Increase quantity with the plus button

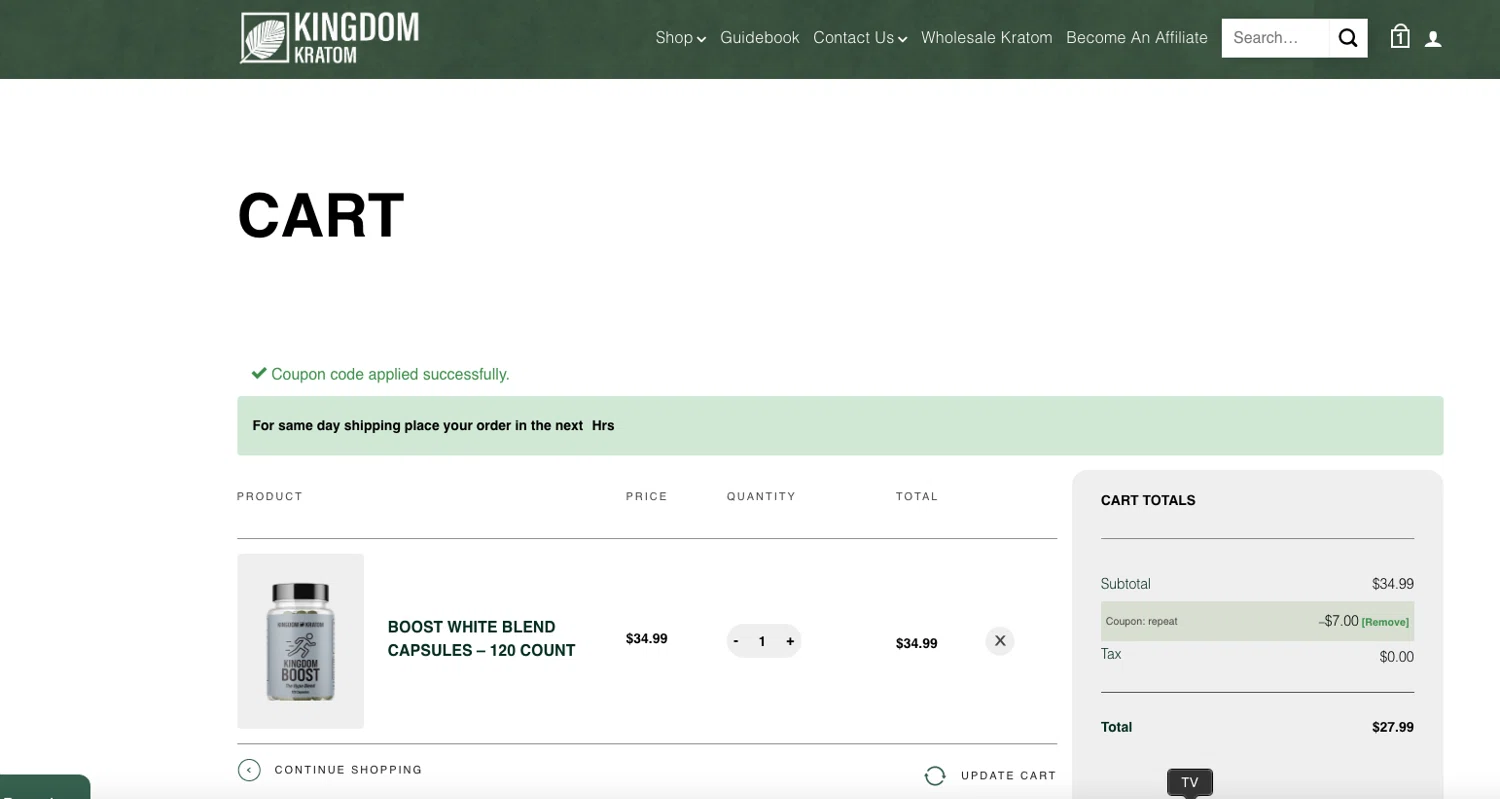pyautogui.click(x=790, y=641)
